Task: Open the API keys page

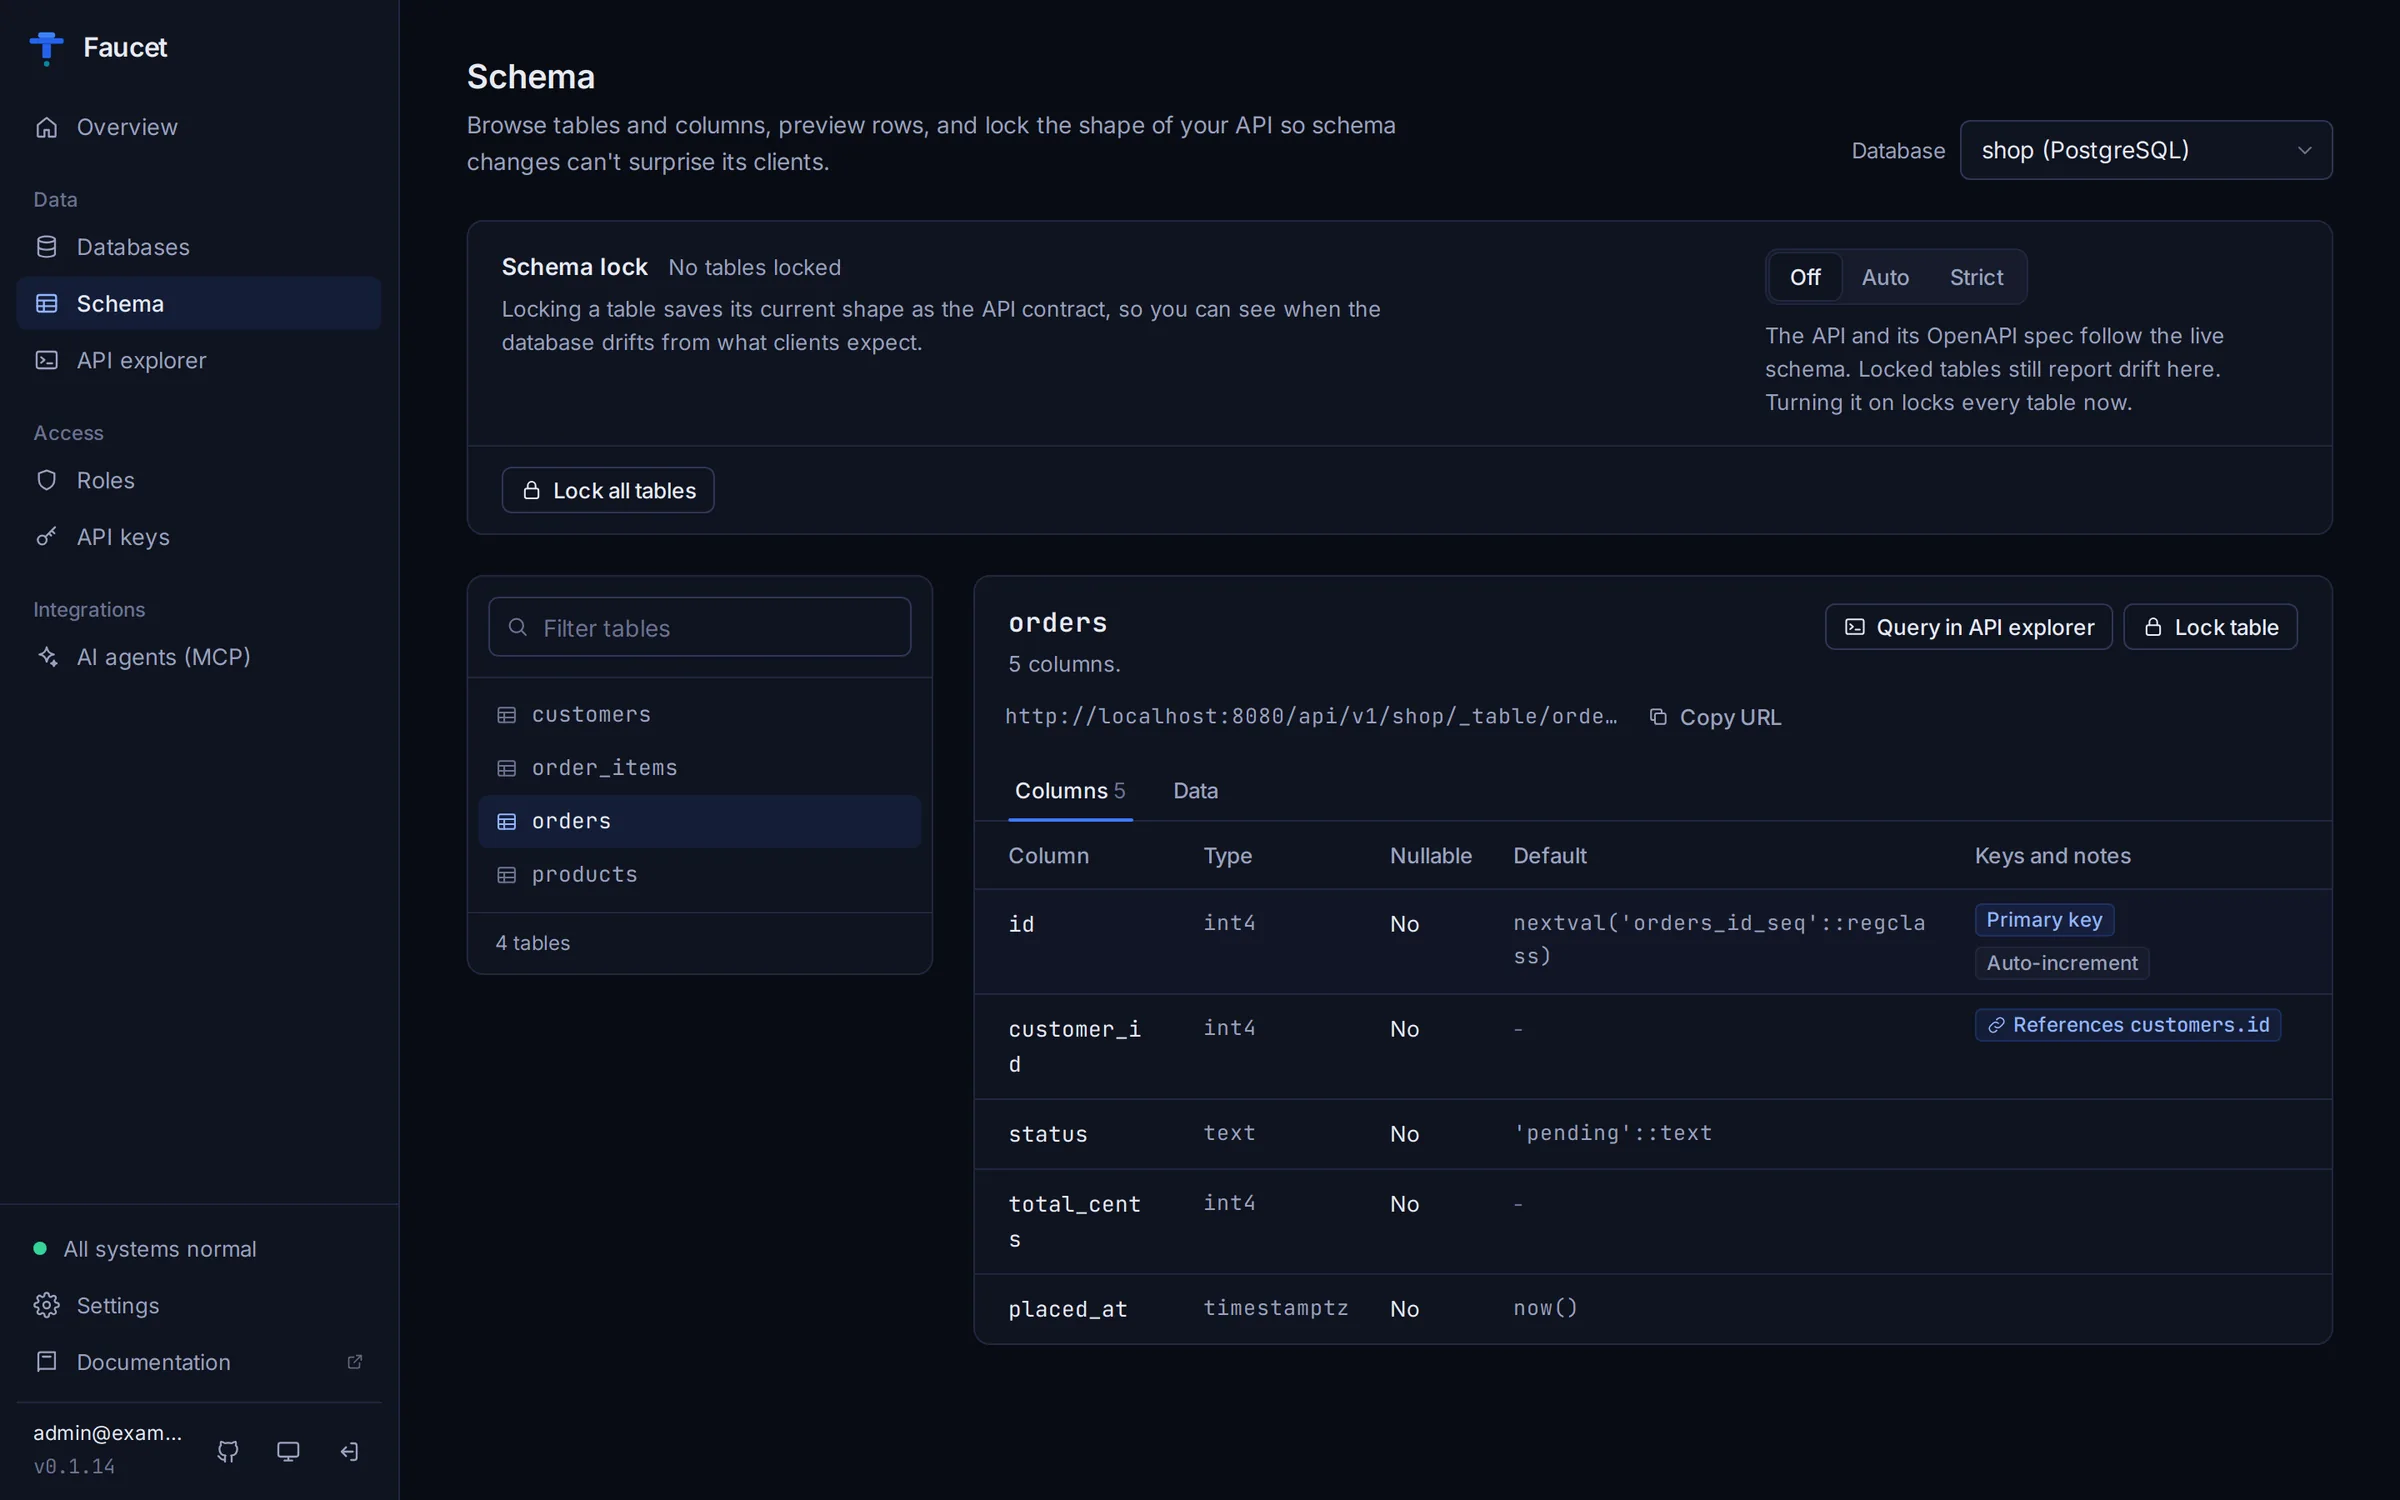Action: (x=199, y=537)
